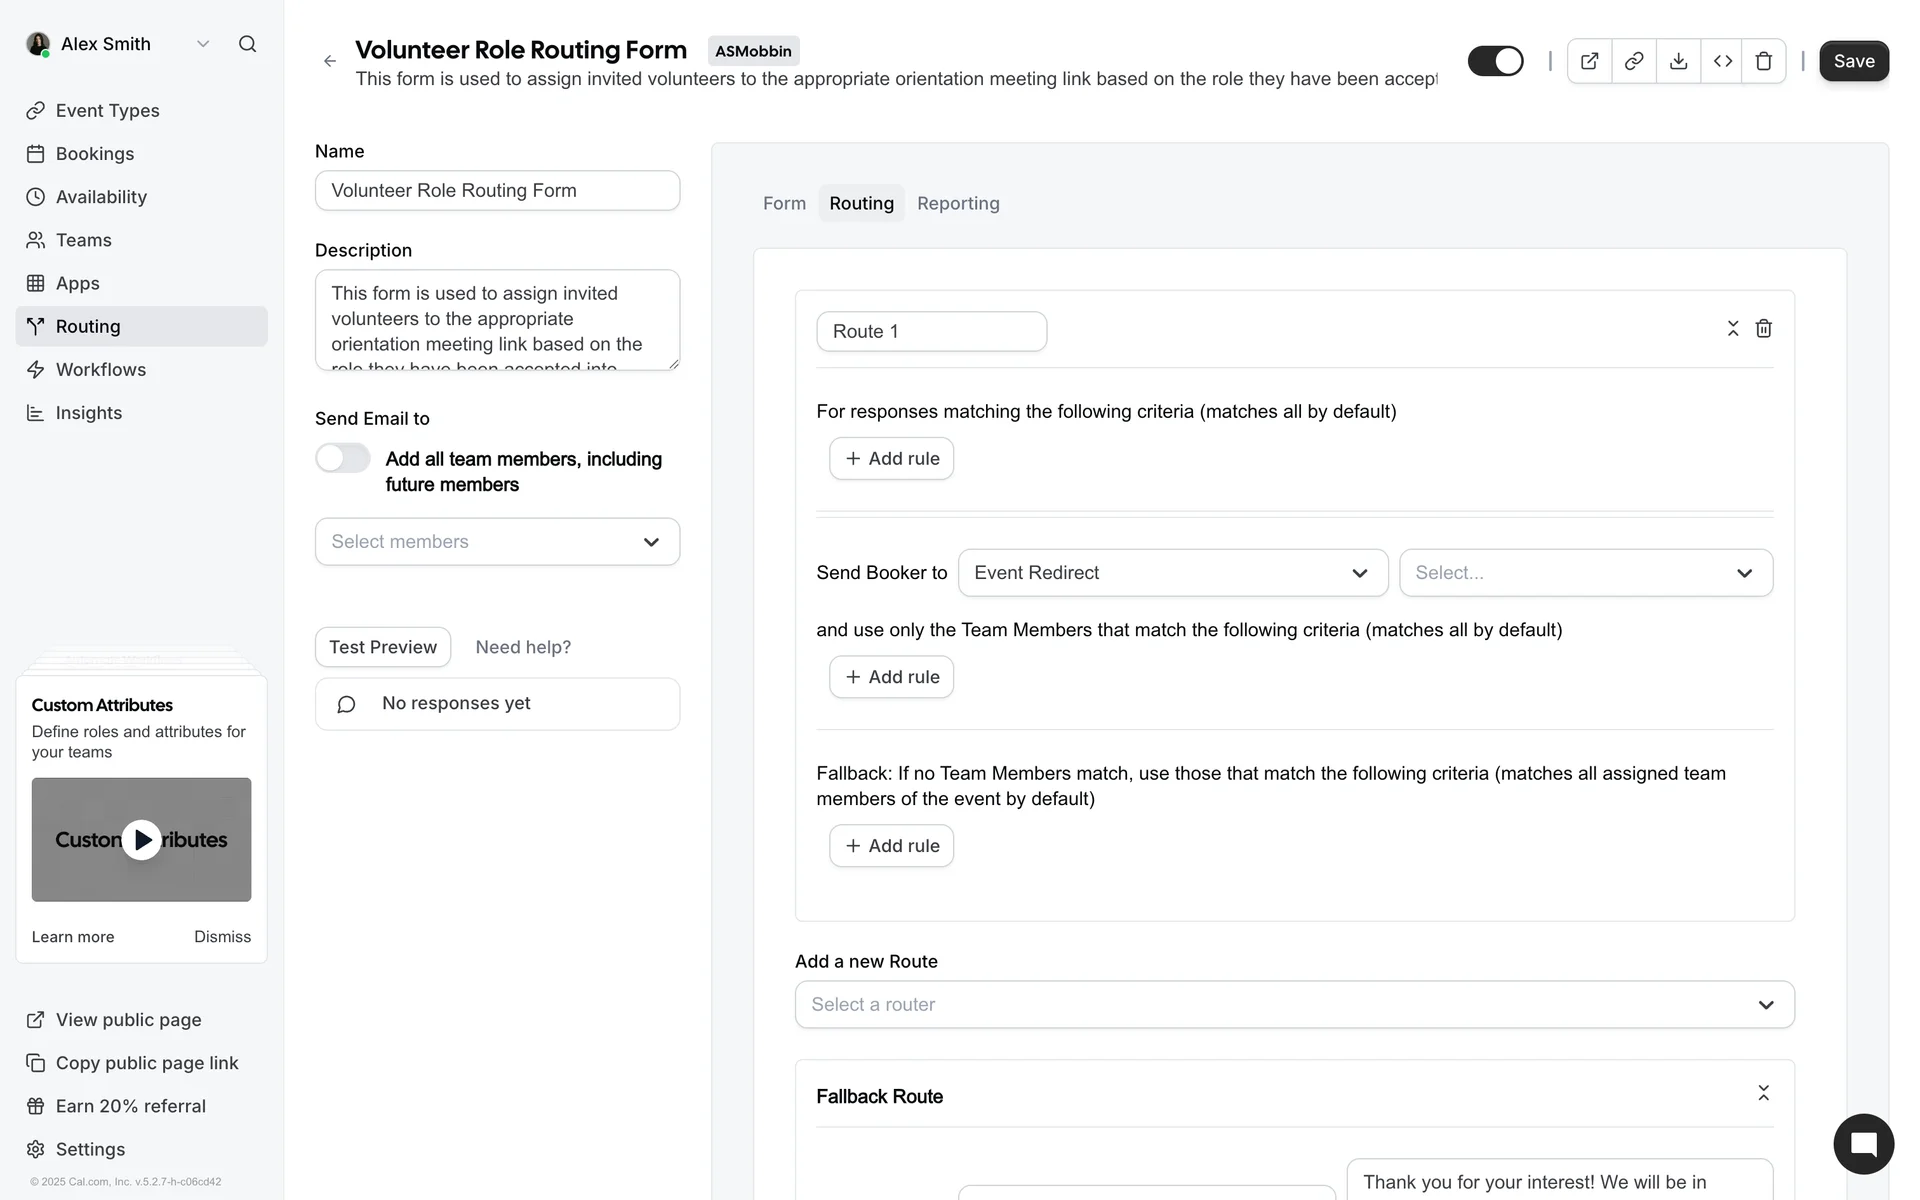Disable the form using the header toggle
The width and height of the screenshot is (1920, 1200).
pyautogui.click(x=1495, y=61)
